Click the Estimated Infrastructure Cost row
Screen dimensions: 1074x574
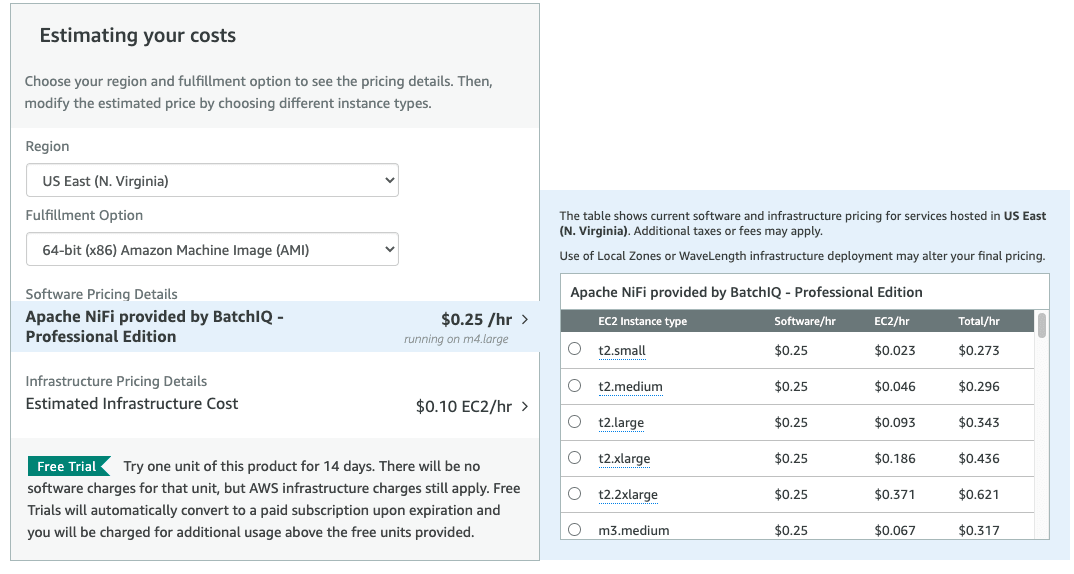tap(275, 404)
